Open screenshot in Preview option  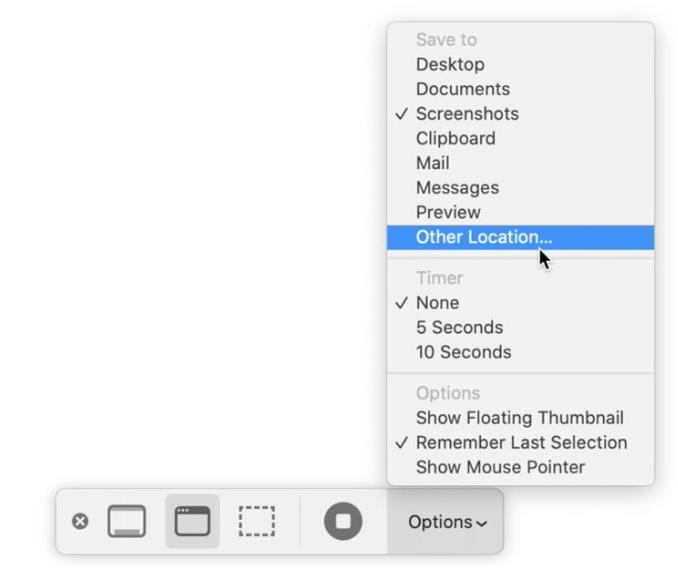pyautogui.click(x=521, y=212)
